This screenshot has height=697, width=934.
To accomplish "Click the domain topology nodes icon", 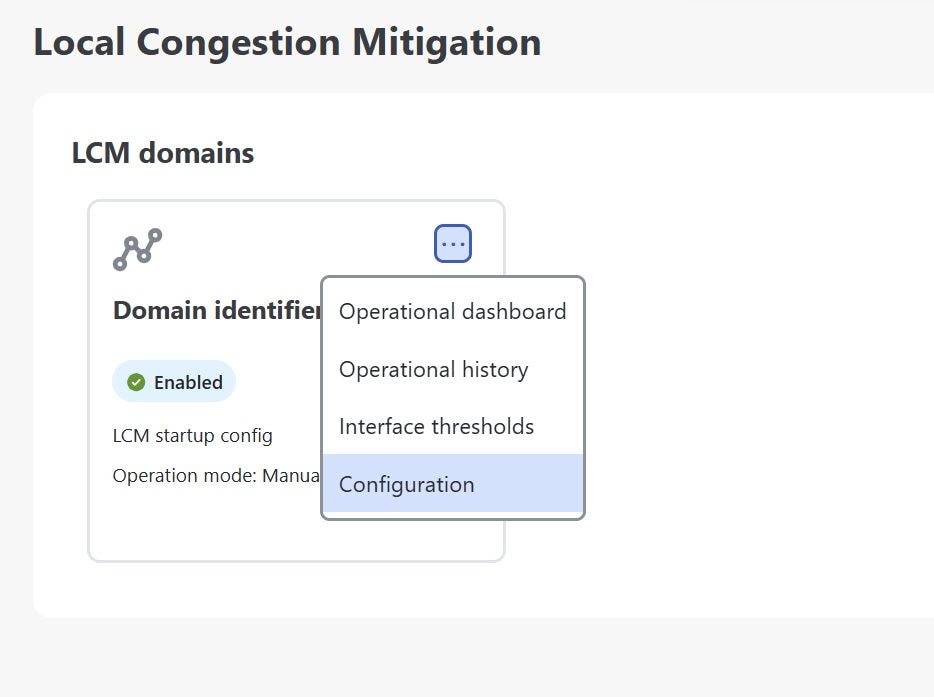I will coord(137,249).
